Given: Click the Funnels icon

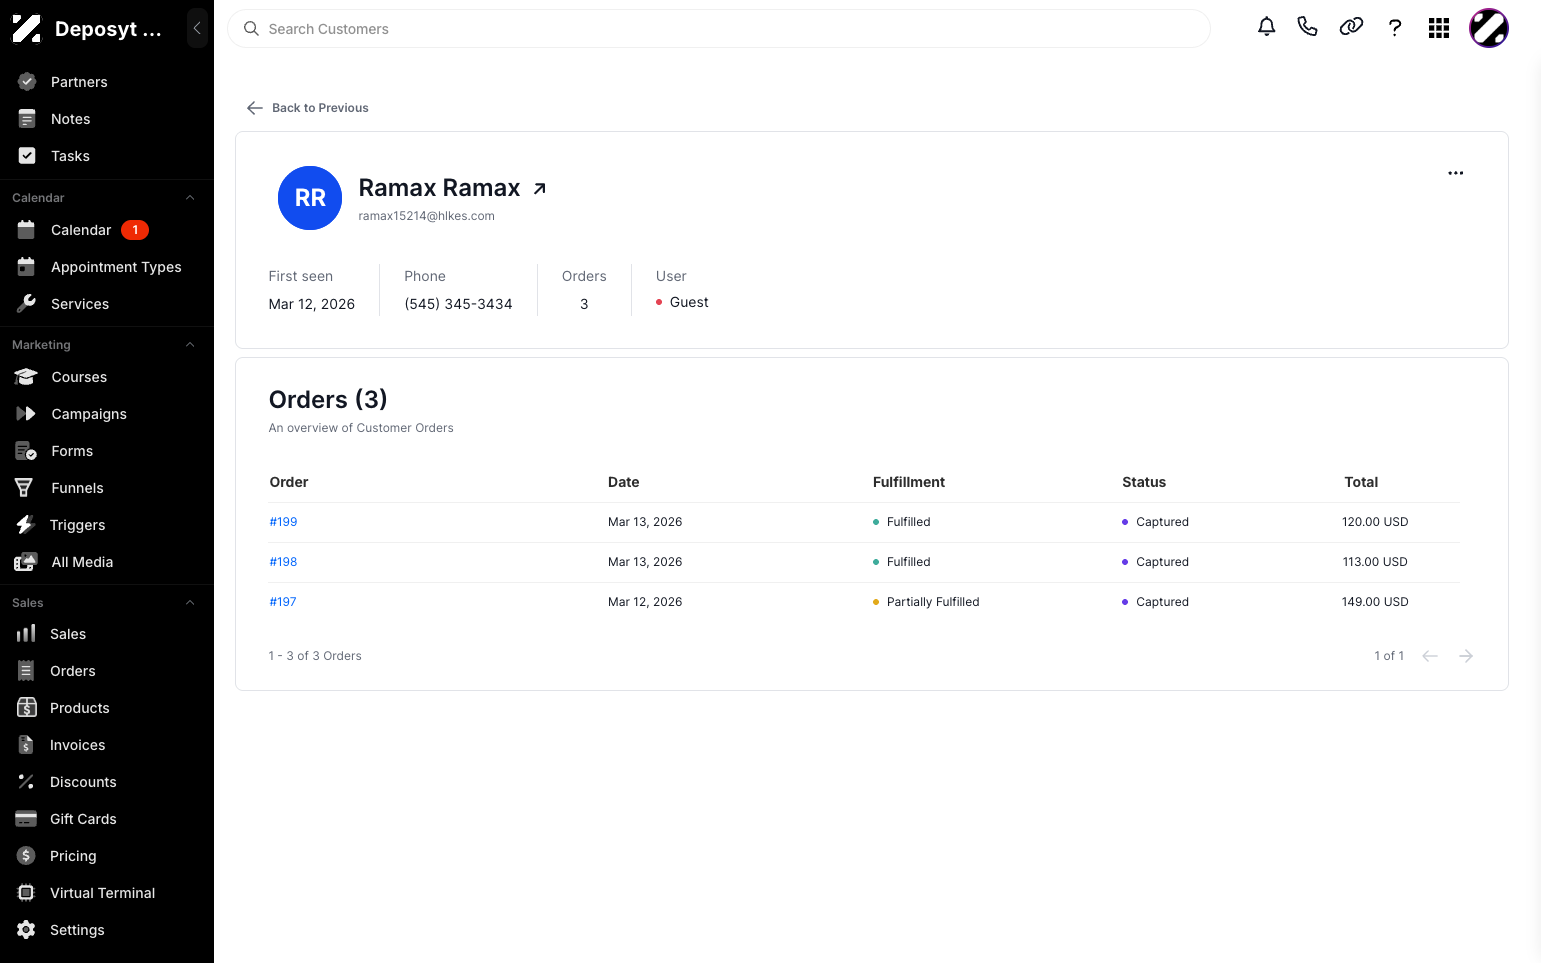Looking at the screenshot, I should tap(24, 488).
